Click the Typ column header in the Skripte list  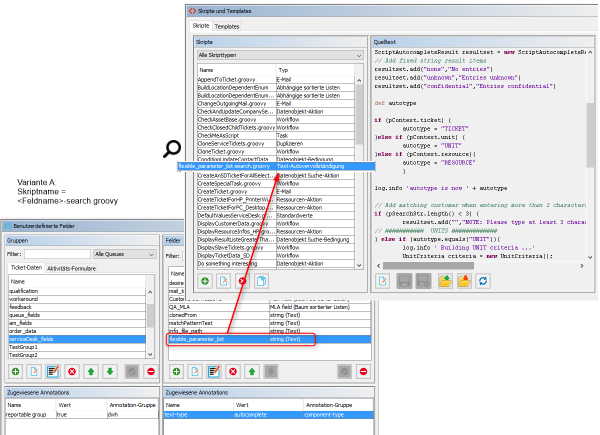pos(315,70)
